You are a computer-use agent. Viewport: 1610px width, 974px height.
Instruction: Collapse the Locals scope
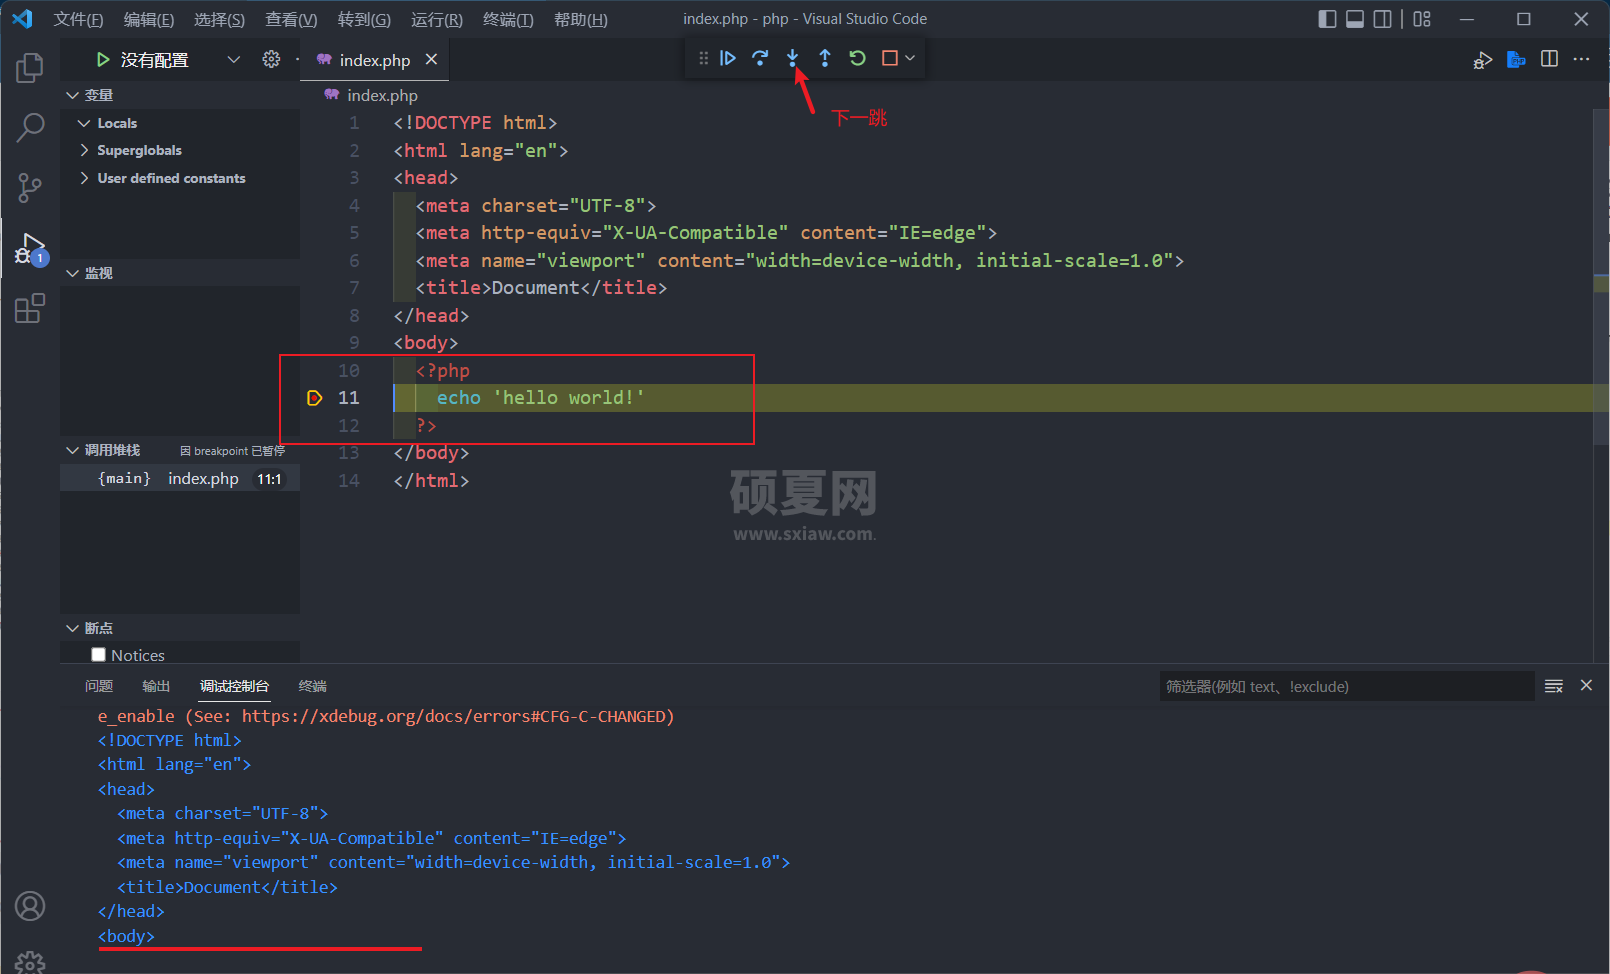[x=180, y=123]
